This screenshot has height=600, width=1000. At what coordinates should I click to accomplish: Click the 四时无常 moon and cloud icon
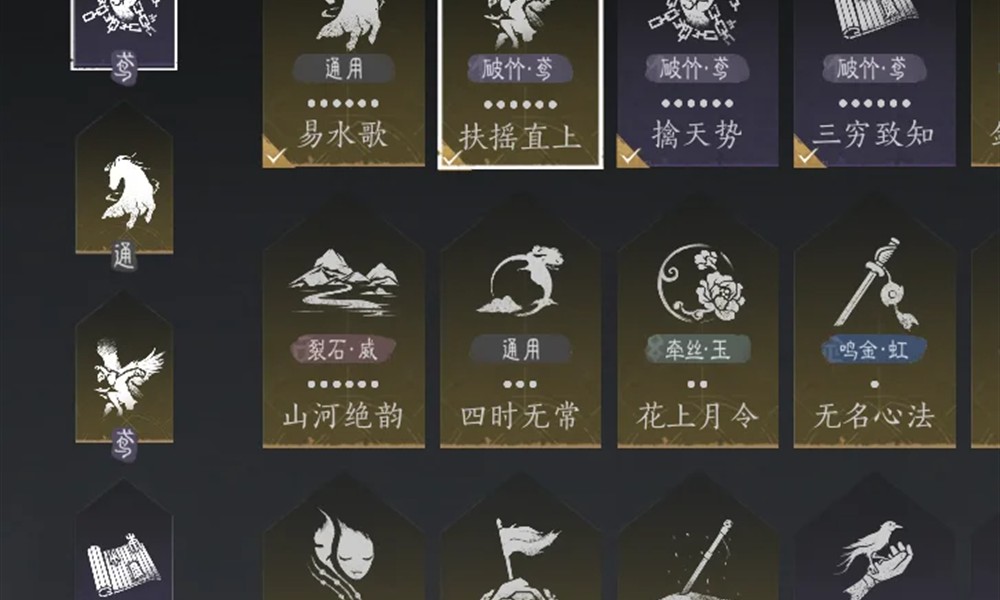520,281
